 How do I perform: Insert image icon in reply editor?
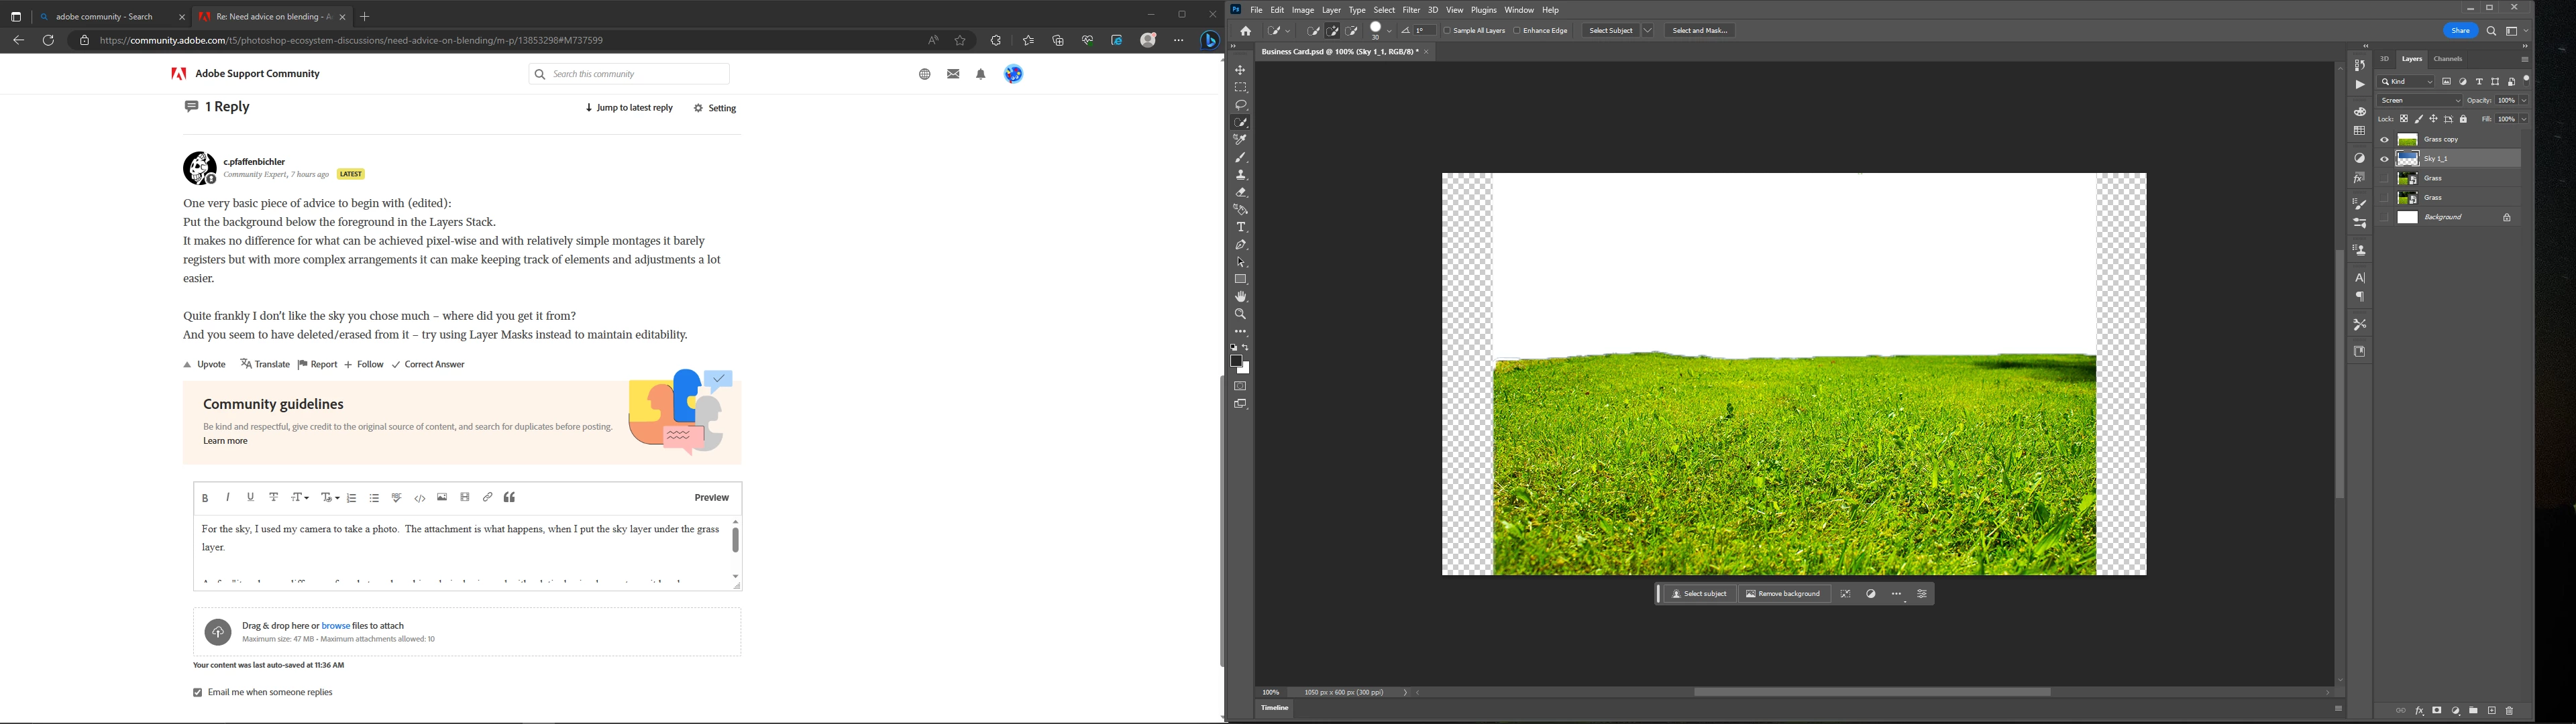point(442,497)
